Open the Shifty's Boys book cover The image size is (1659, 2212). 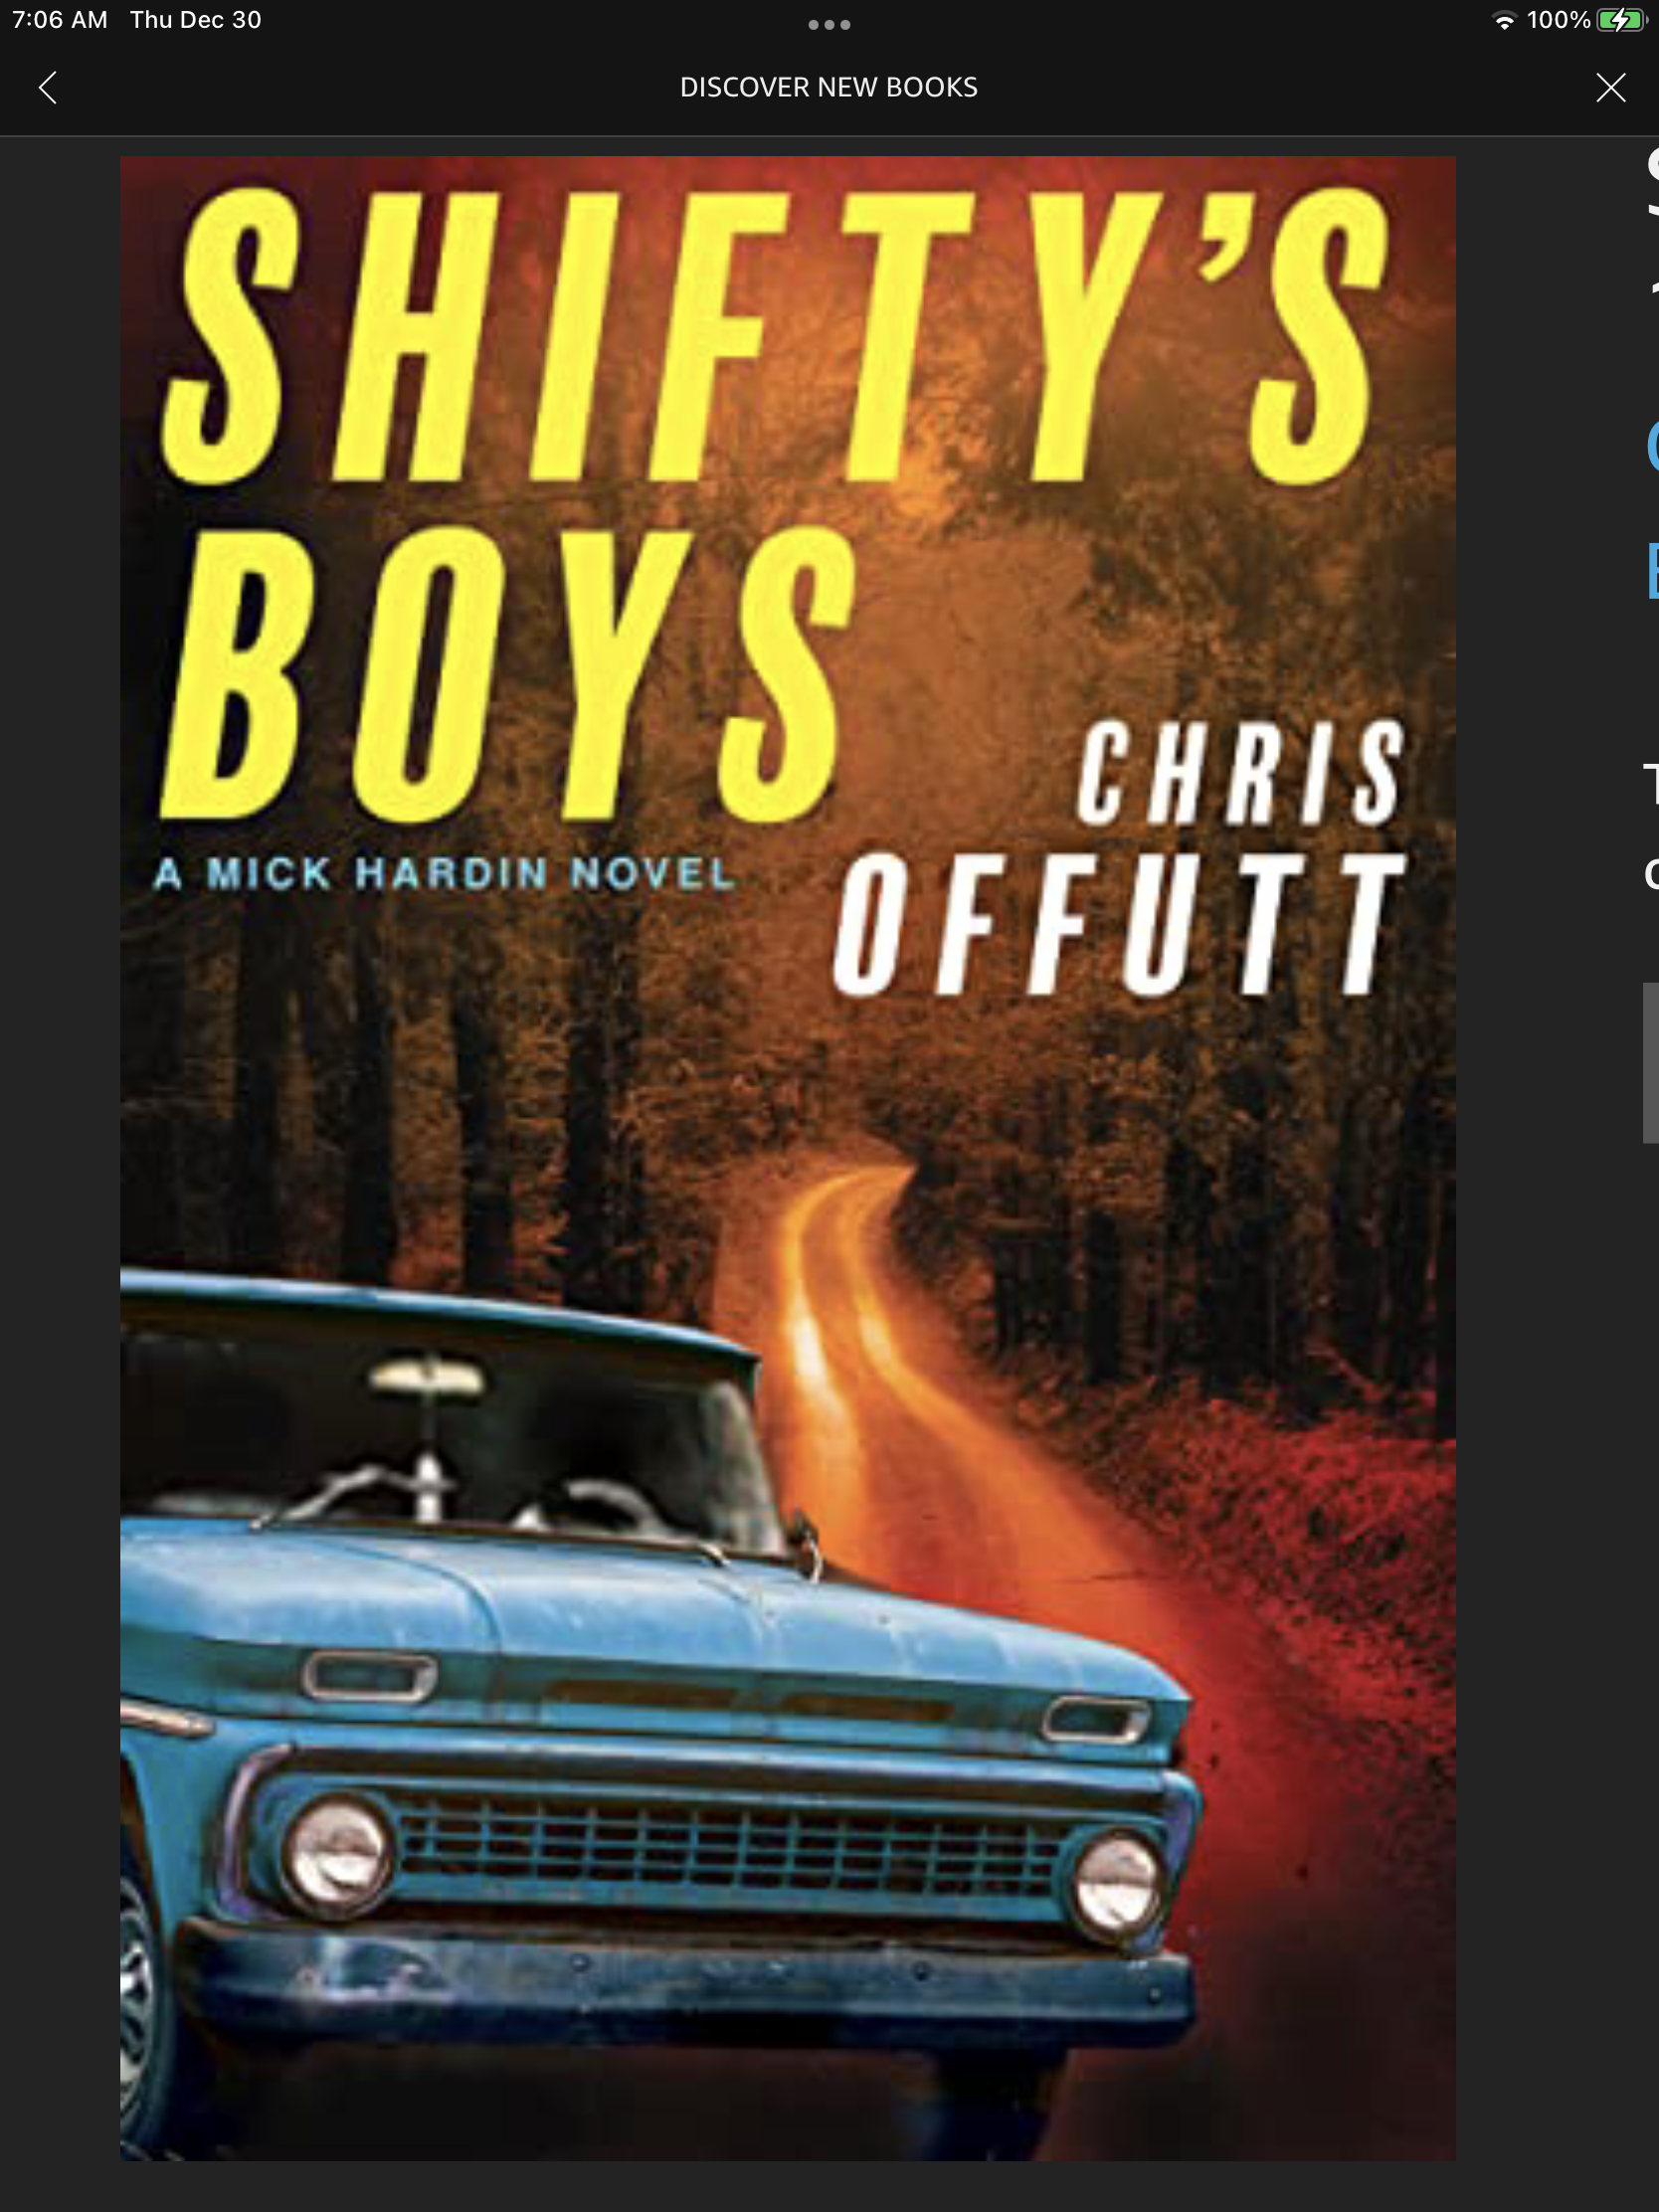788,1157
